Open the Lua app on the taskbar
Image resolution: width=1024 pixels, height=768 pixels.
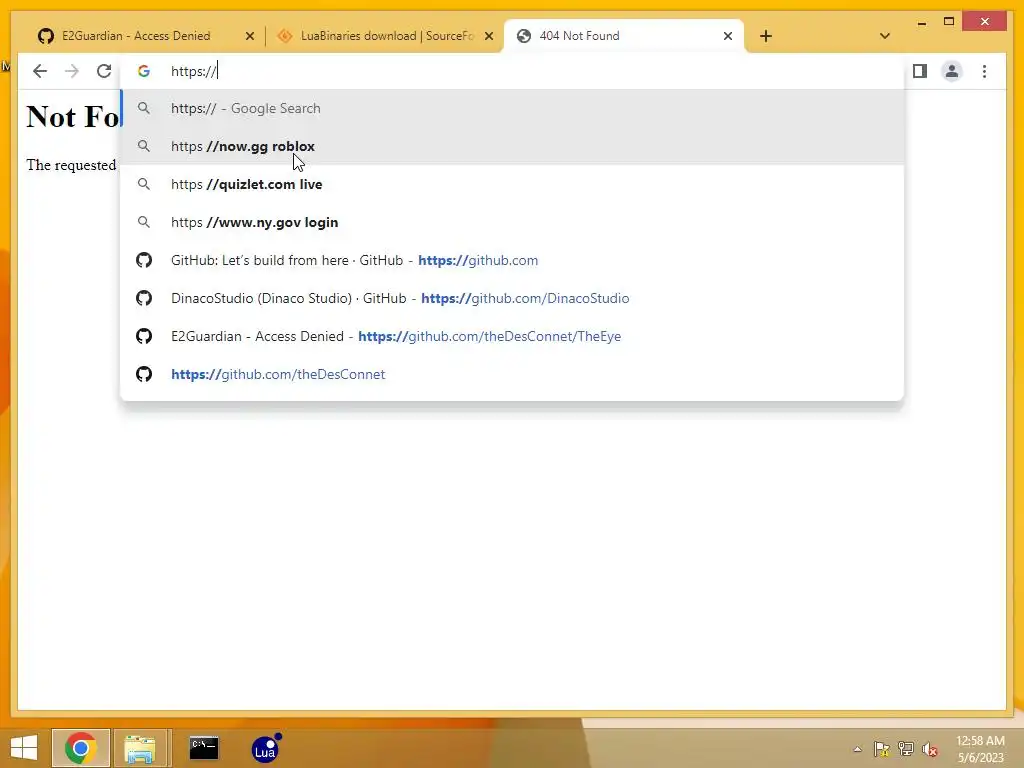(x=265, y=748)
